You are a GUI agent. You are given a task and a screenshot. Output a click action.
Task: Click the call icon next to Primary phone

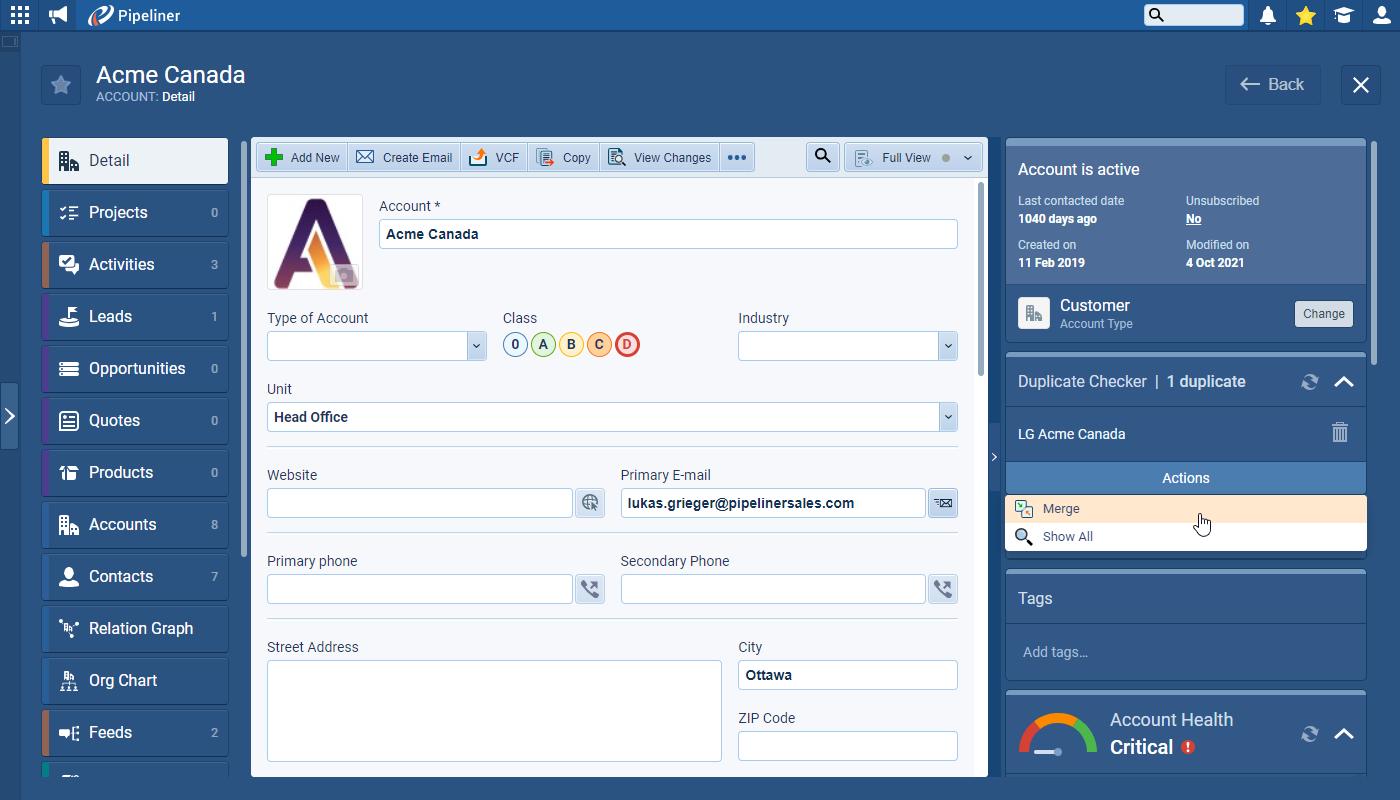coord(590,589)
